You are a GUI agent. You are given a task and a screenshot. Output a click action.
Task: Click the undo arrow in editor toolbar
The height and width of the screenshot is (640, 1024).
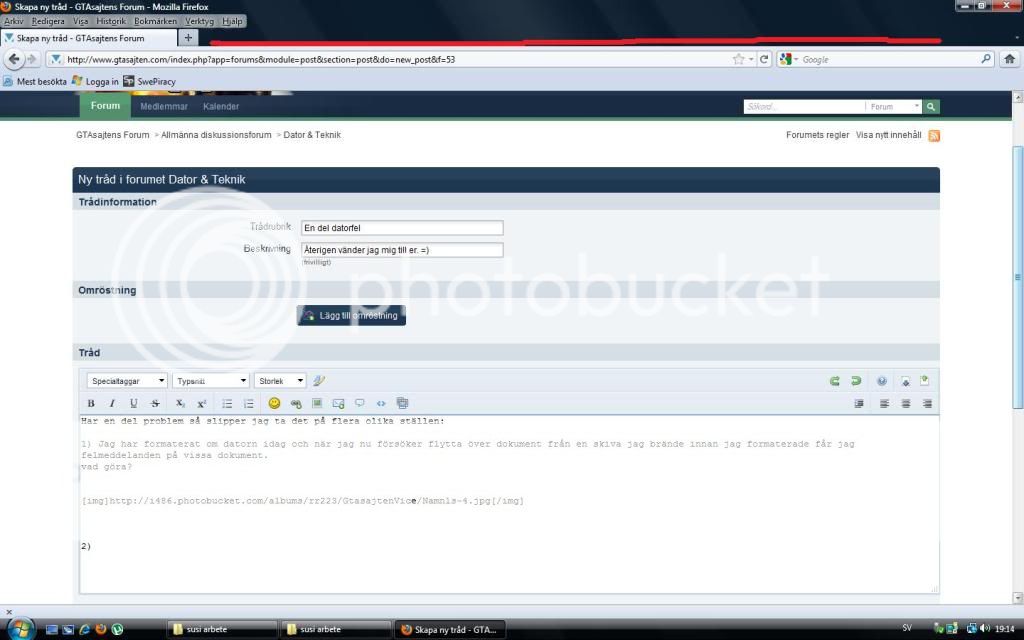coord(834,381)
